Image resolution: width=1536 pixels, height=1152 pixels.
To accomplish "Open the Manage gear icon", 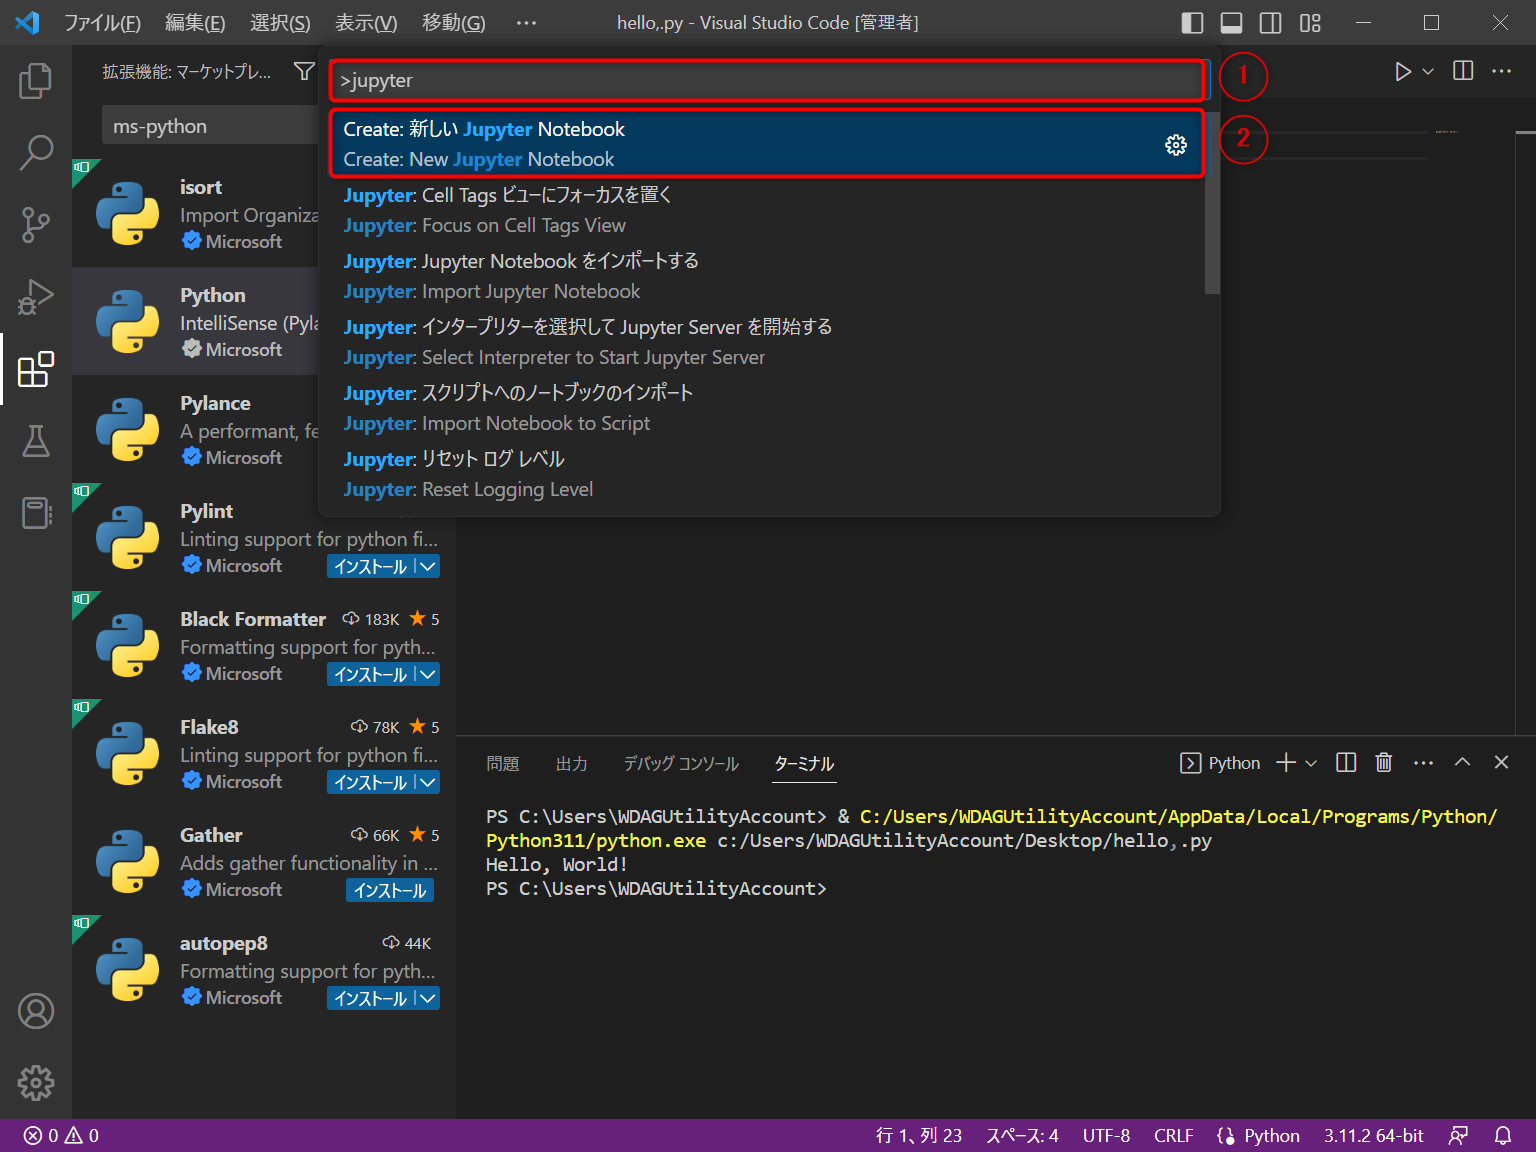I will [x=36, y=1083].
